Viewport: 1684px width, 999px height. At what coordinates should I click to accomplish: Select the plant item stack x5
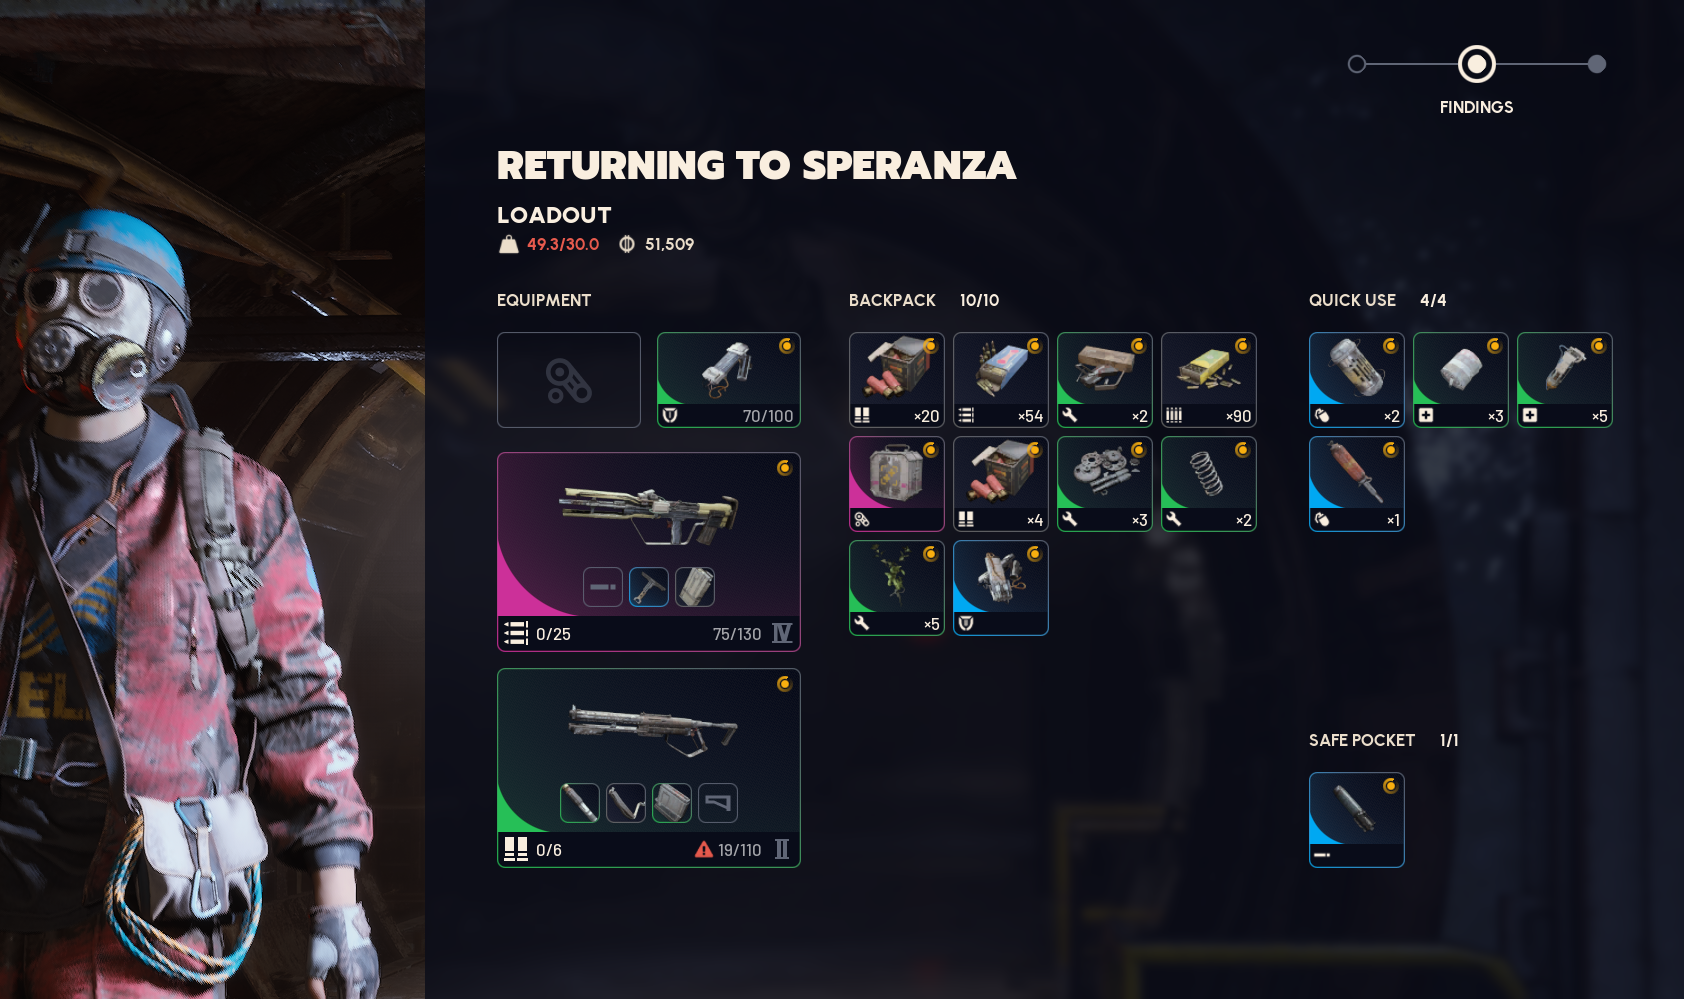(897, 588)
